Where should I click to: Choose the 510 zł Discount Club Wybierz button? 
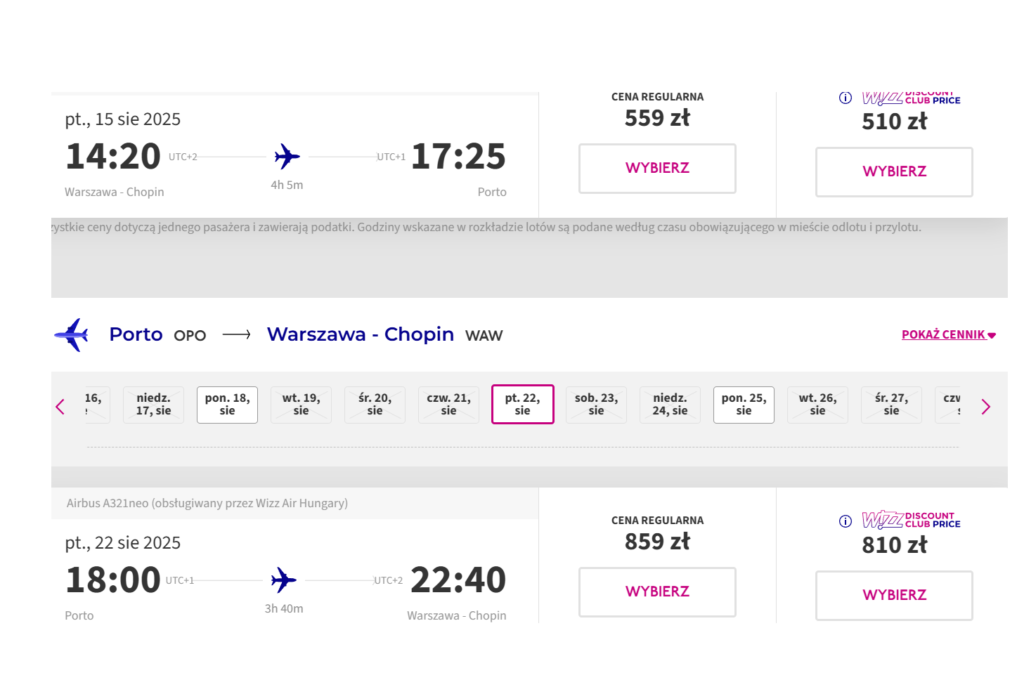tap(894, 172)
